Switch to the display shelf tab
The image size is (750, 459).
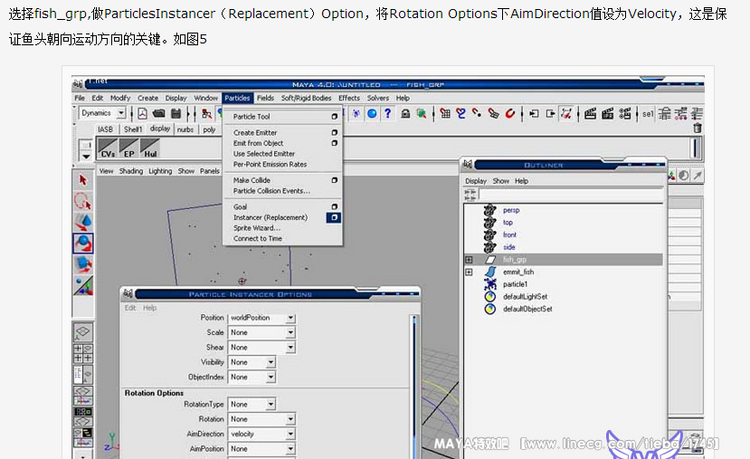click(160, 129)
